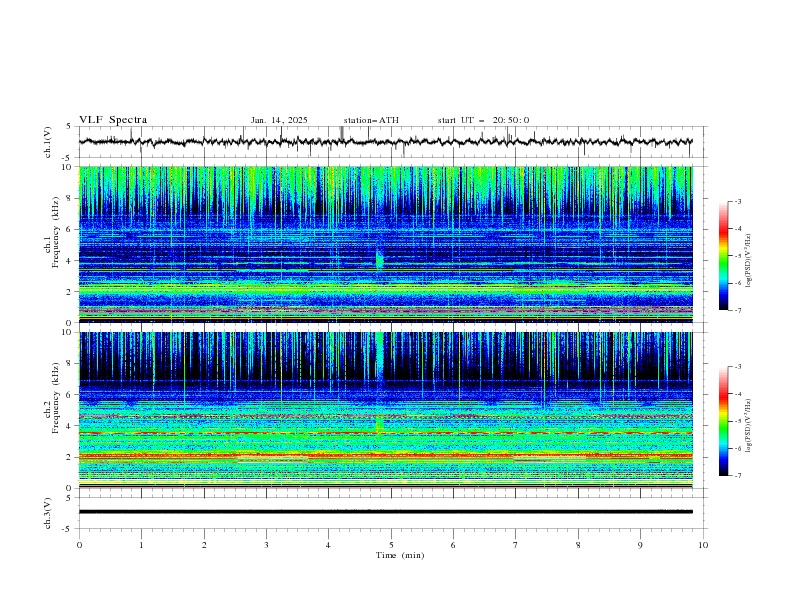Click the ch.3 flat voltage trace

pyautogui.click(x=385, y=512)
